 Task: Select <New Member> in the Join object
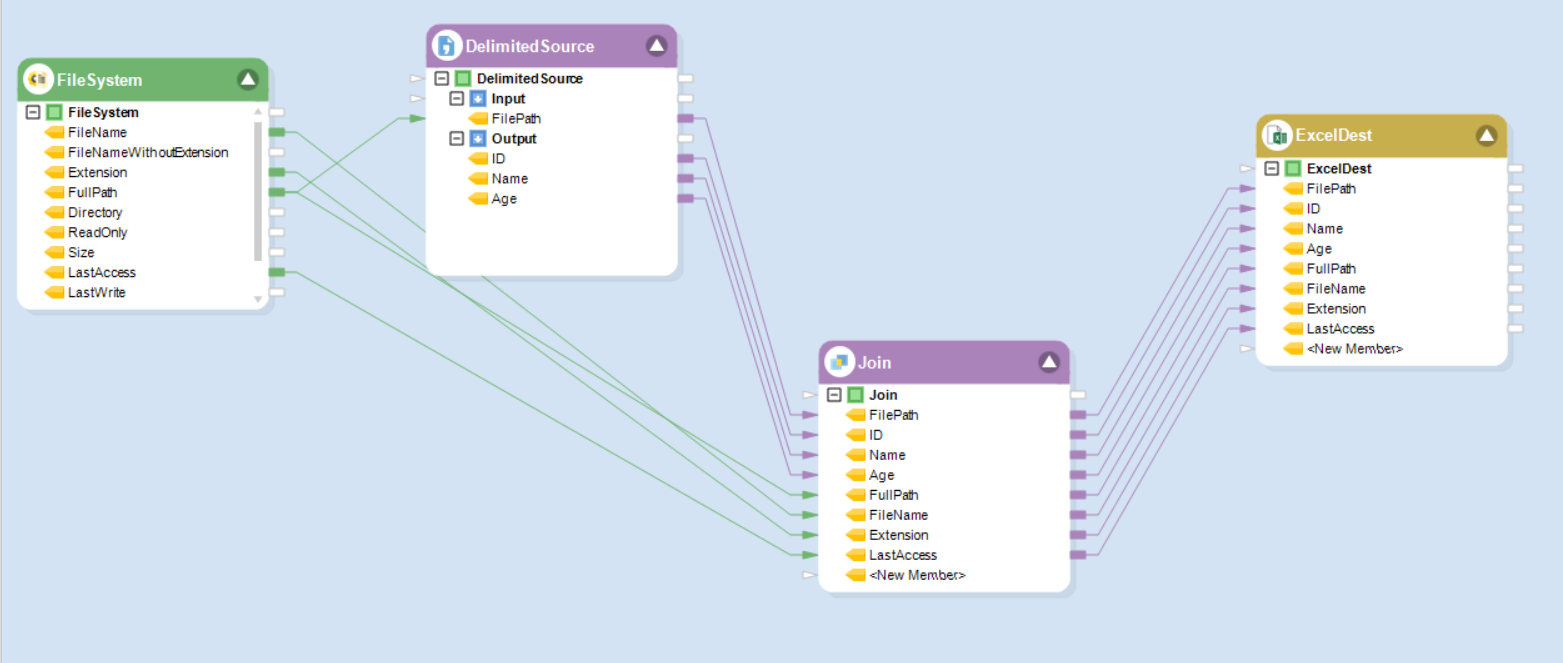point(917,575)
